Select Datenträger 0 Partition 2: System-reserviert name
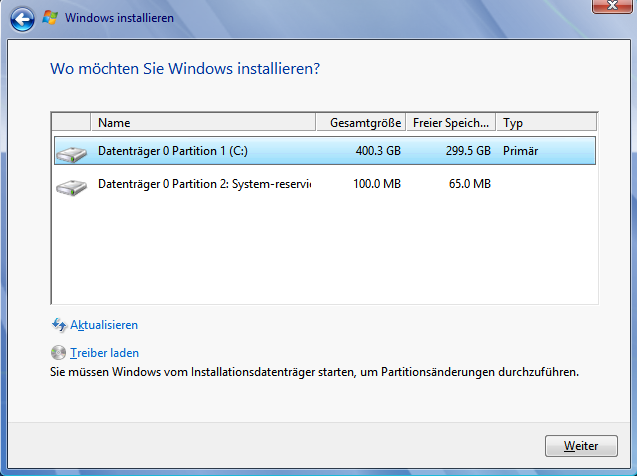Viewport: 637px width, 476px height. coord(204,184)
